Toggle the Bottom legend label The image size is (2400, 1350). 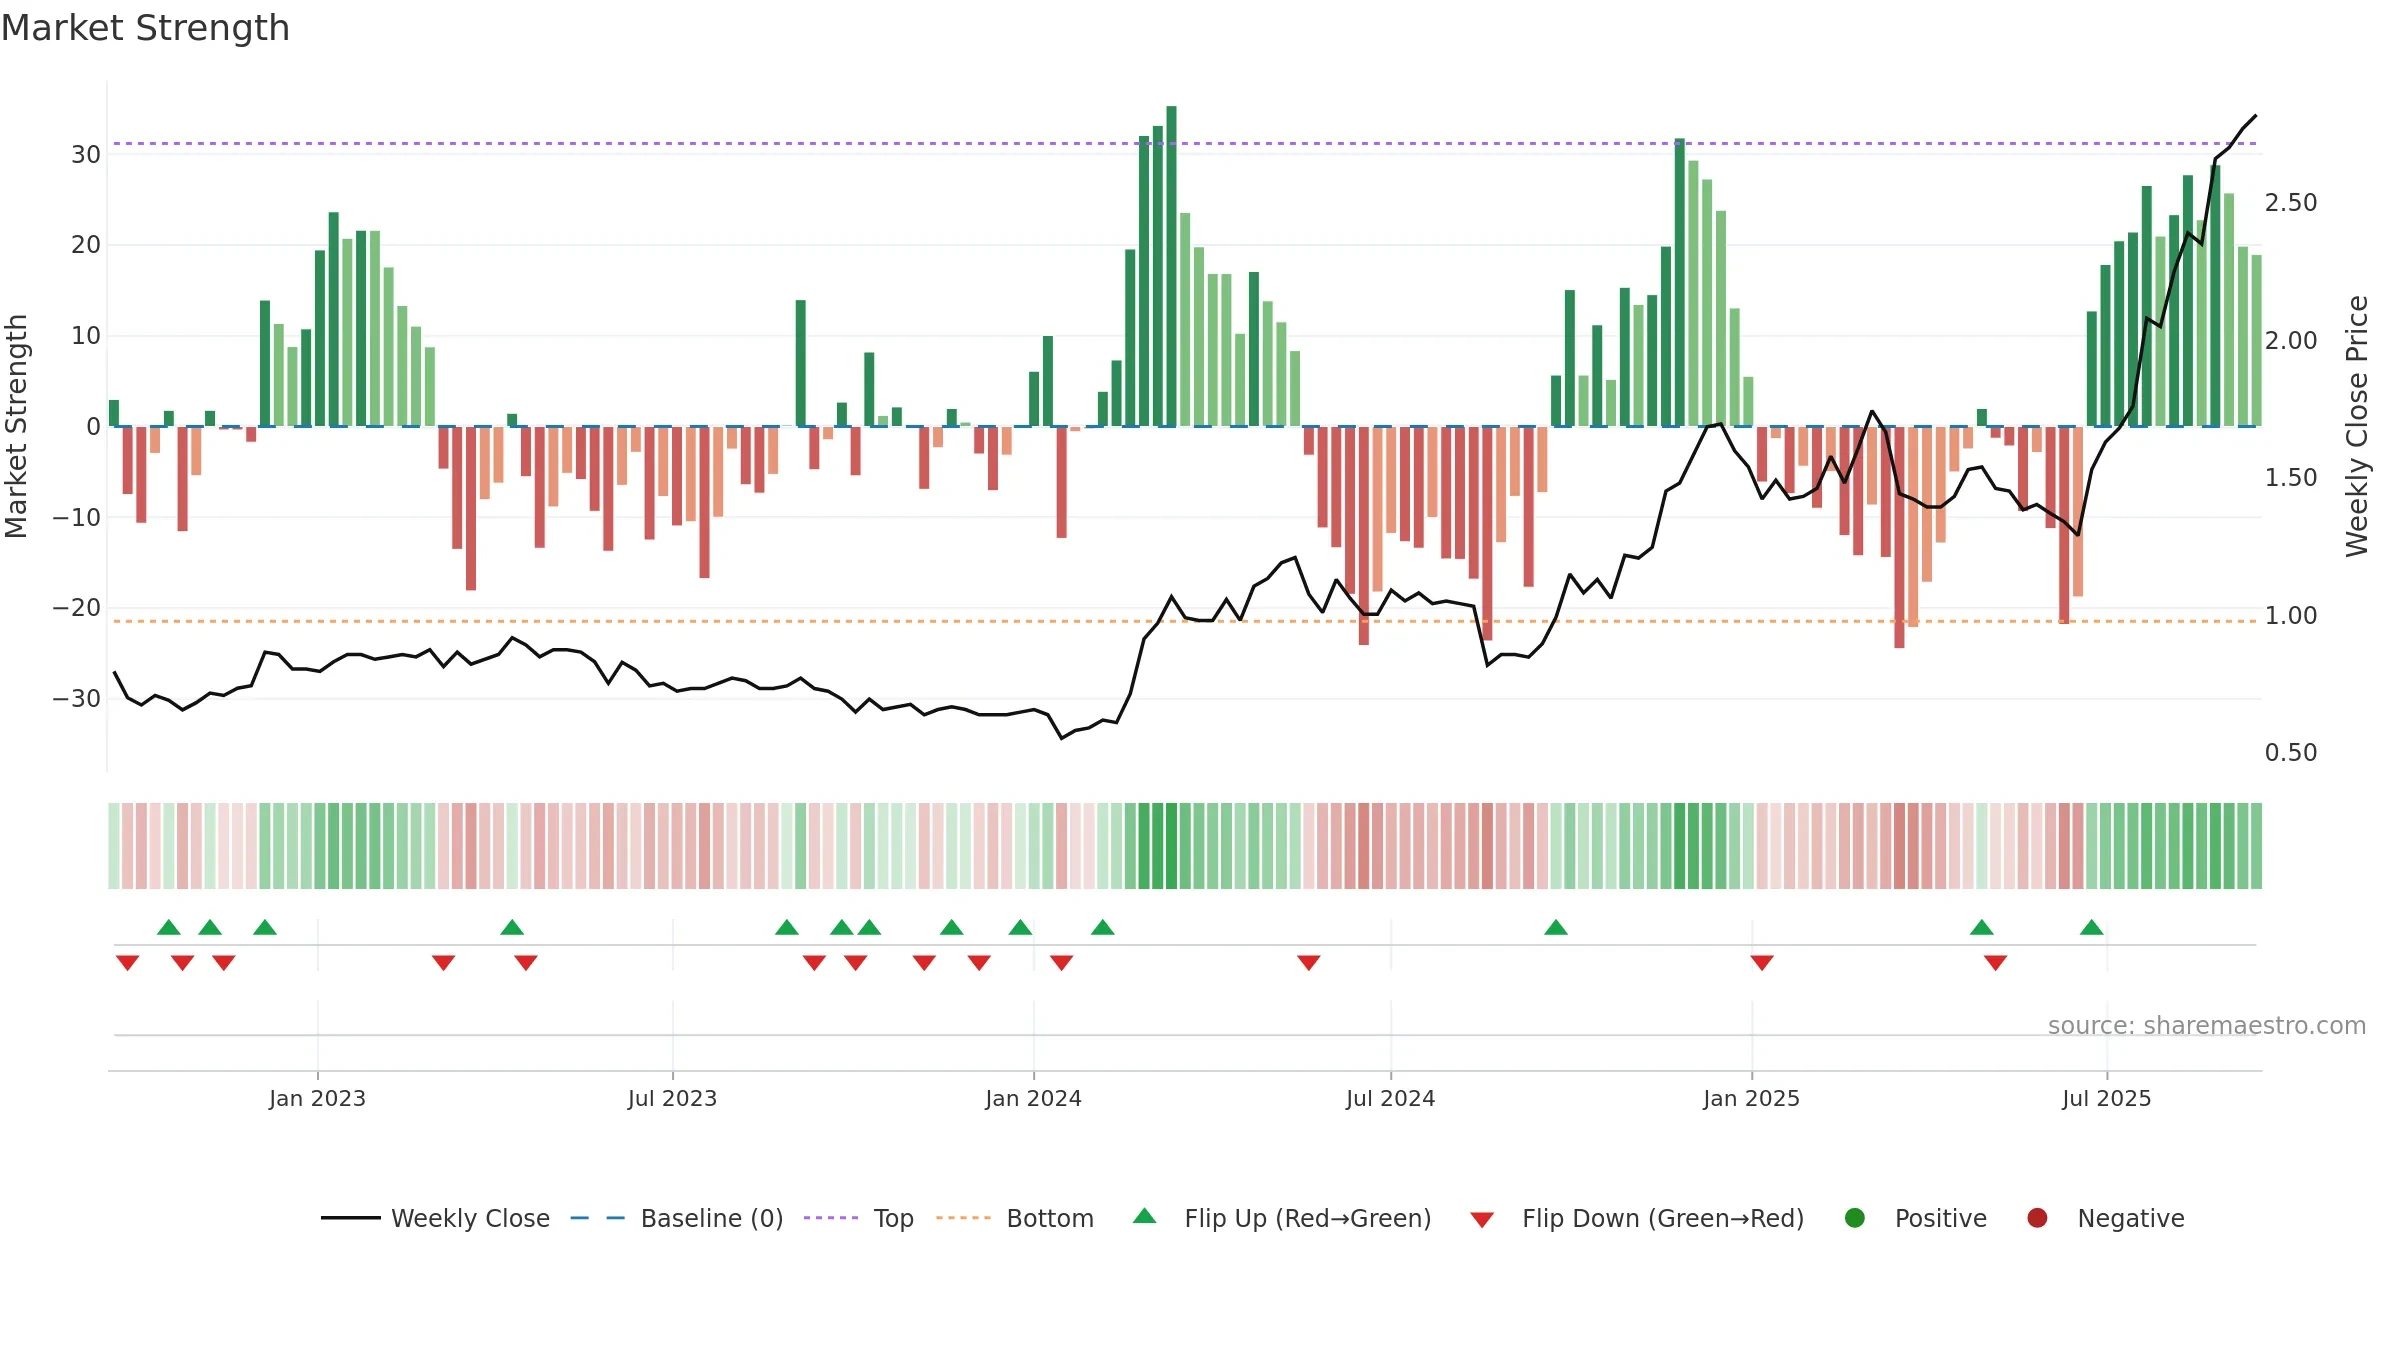click(1050, 1218)
